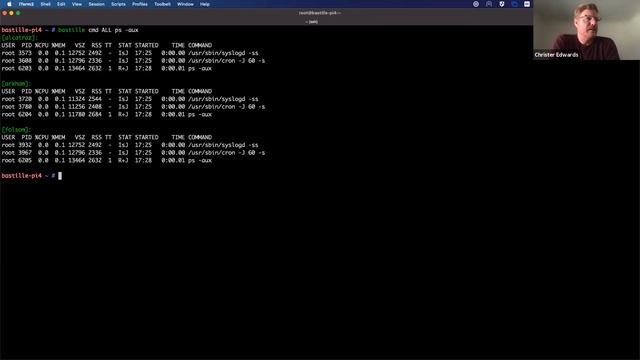Screen dimensions: 640x360
Task: Click the white square menu bar icon next to the video feed
Action: click(527, 4)
